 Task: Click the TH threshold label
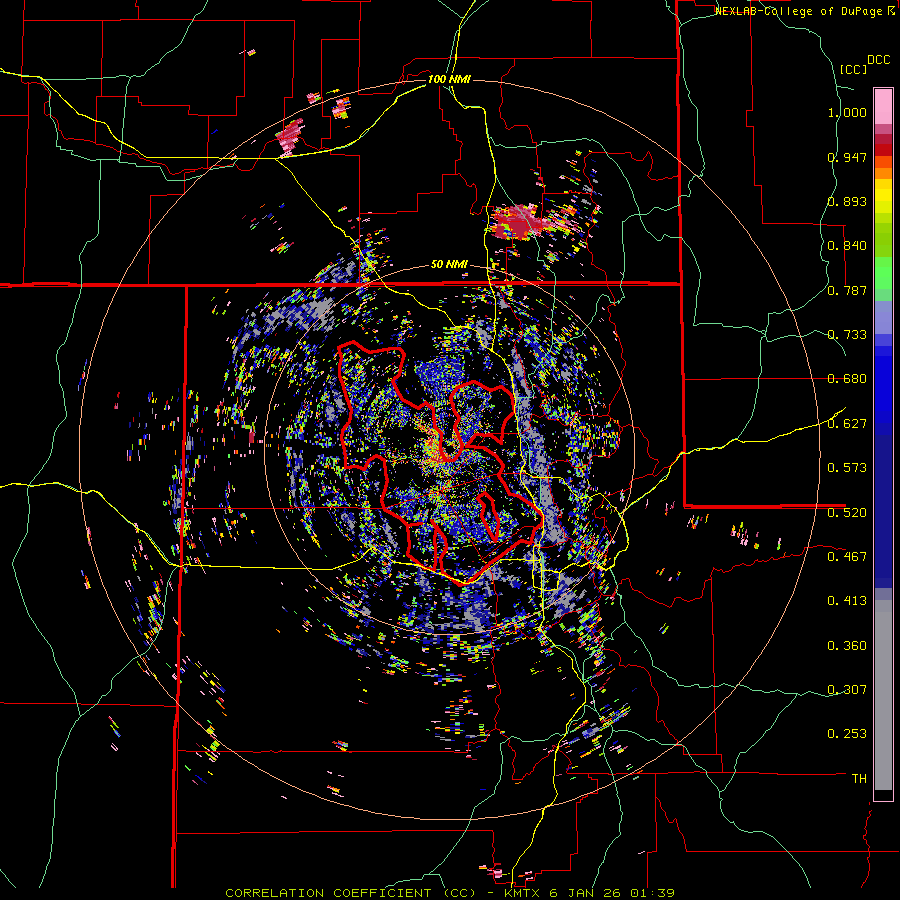(x=859, y=779)
